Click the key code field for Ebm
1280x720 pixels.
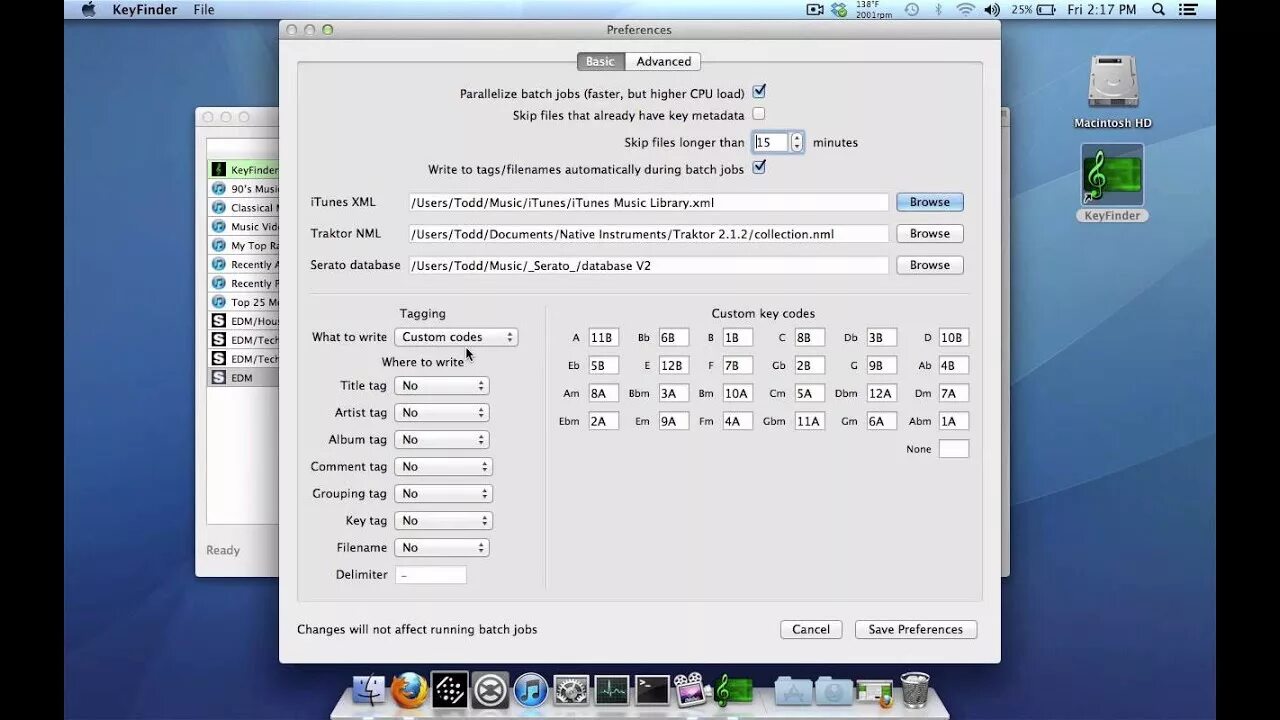(x=603, y=421)
